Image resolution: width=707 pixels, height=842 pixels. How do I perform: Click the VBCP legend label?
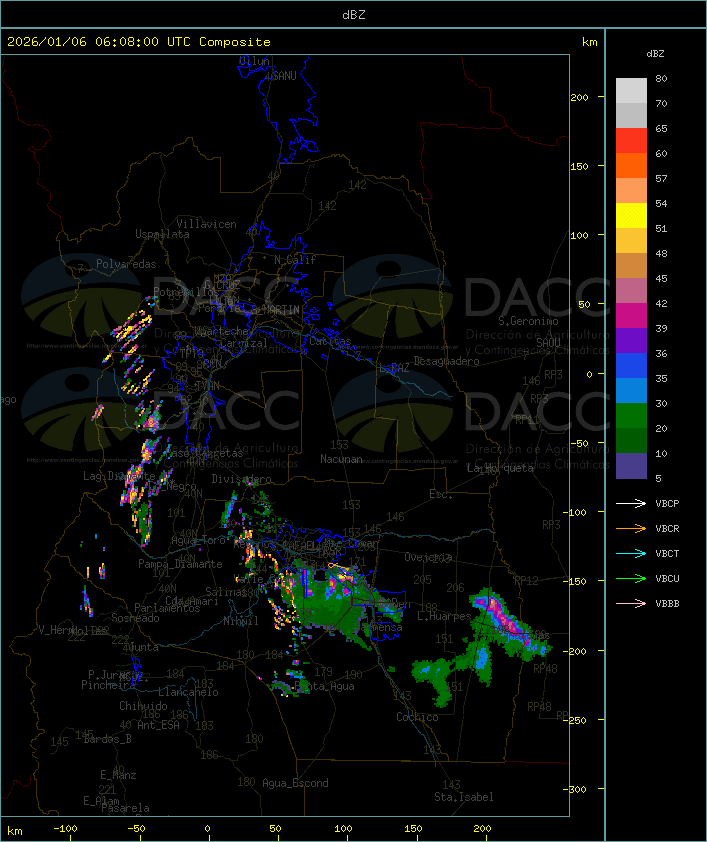coord(667,503)
